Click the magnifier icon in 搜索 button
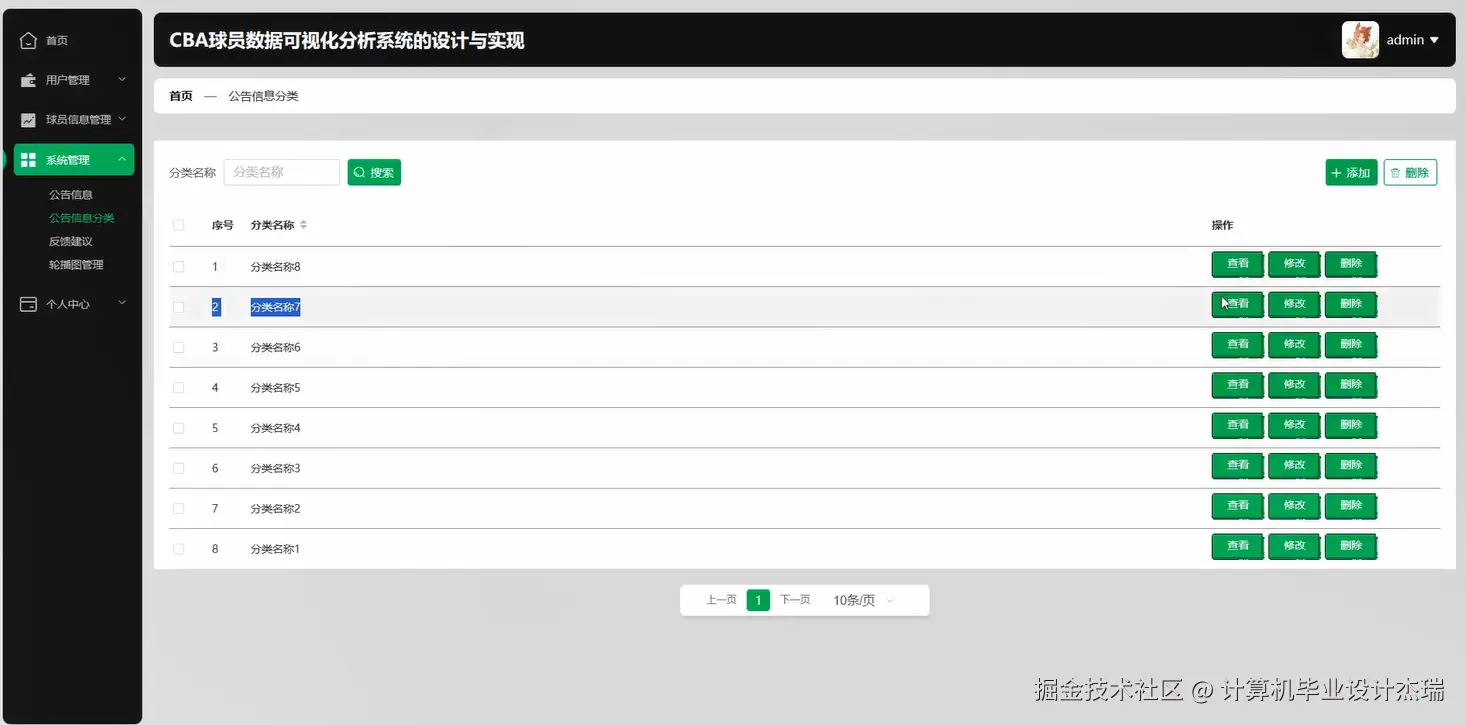The height and width of the screenshot is (725, 1466). 360,173
